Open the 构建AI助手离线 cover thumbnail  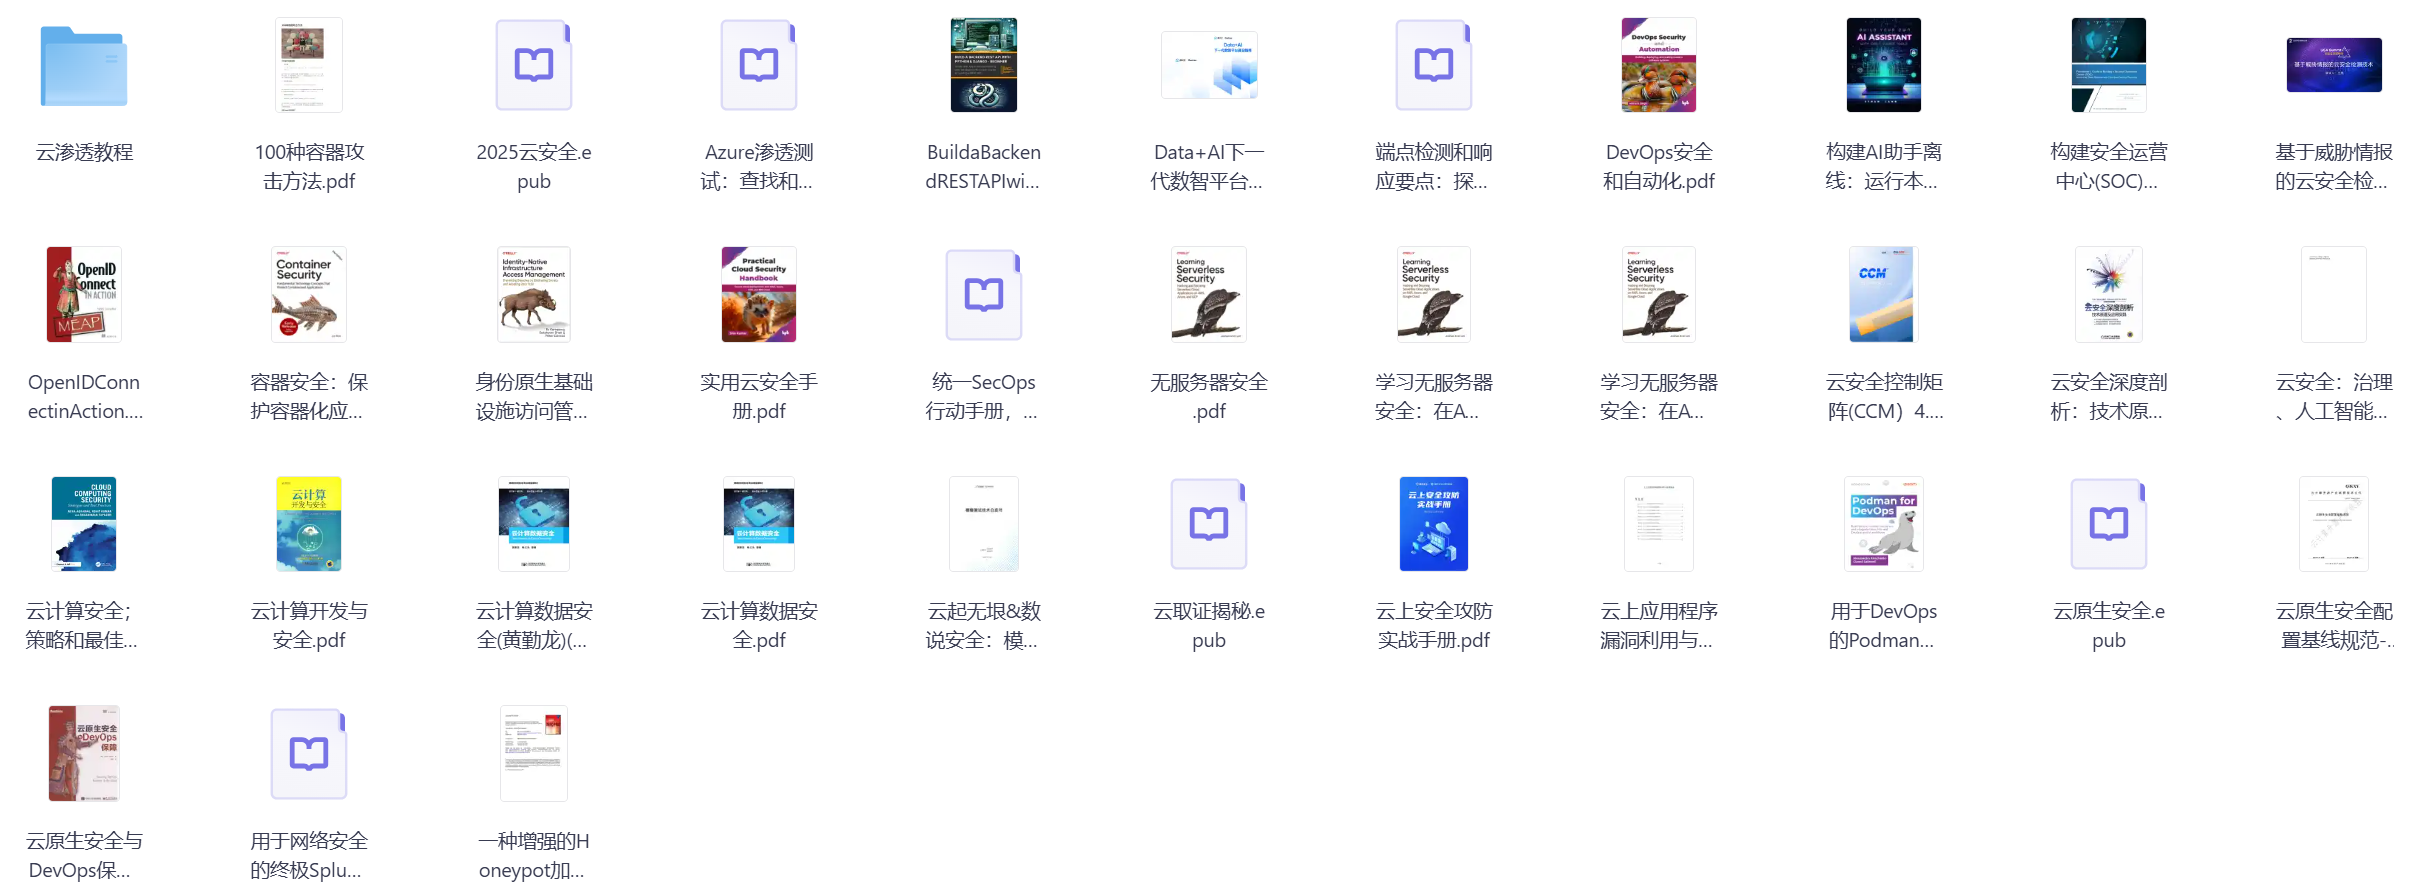[1884, 65]
